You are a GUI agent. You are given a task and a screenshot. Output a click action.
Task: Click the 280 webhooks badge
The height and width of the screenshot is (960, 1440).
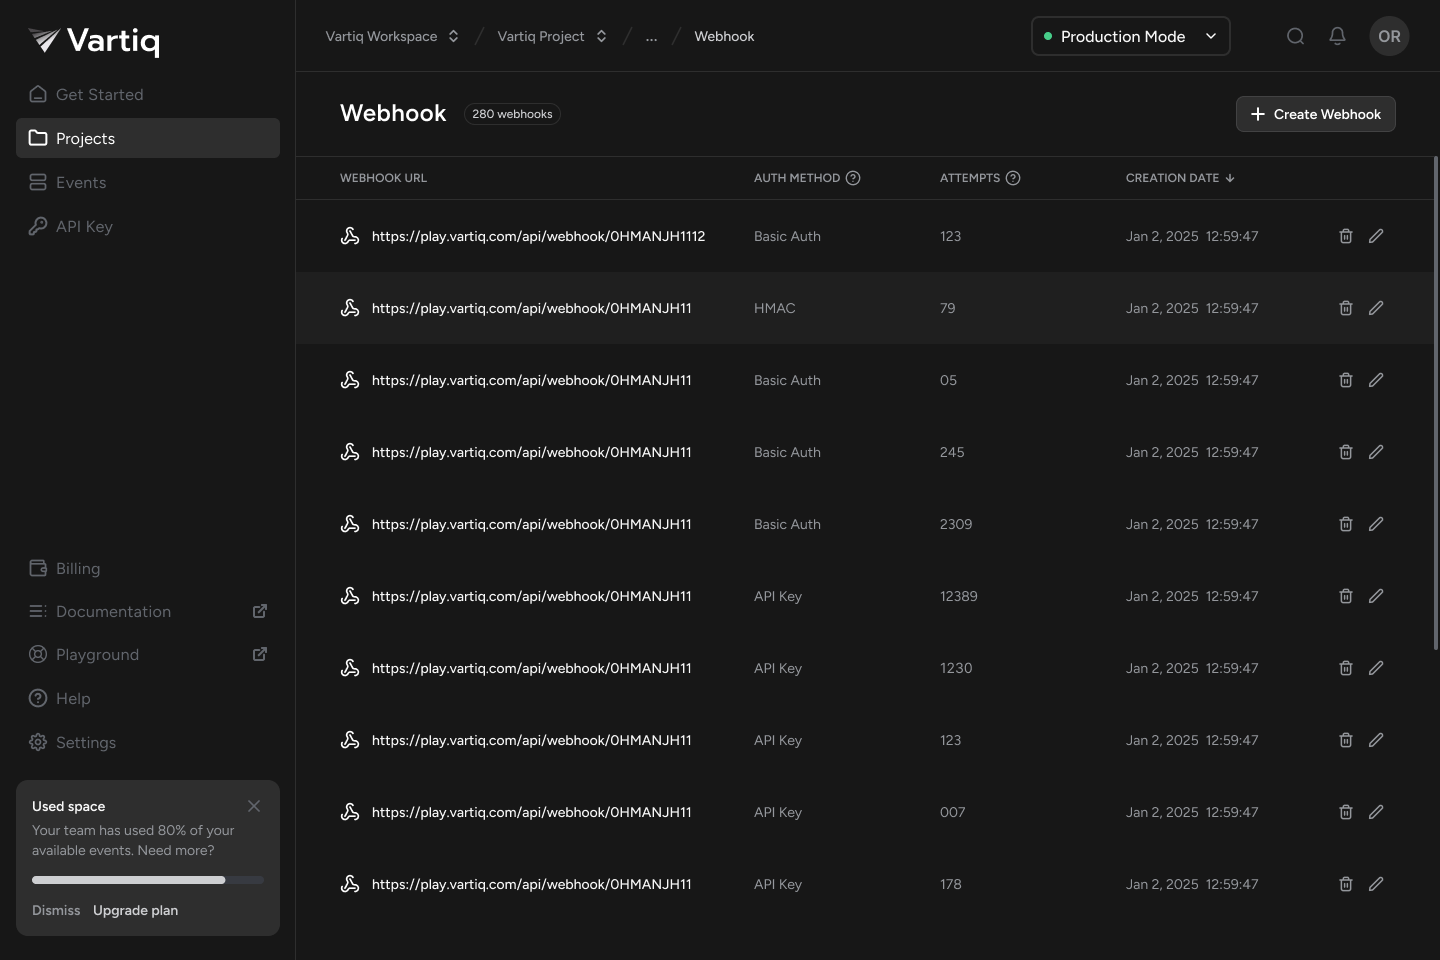[512, 114]
